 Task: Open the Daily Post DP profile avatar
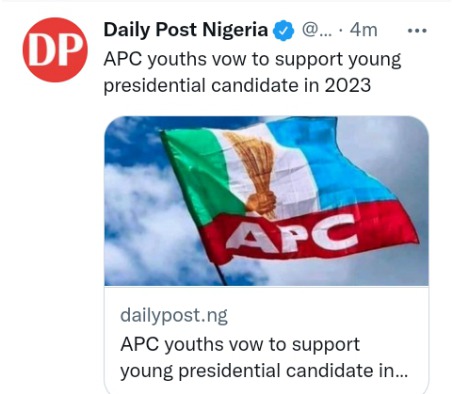point(55,50)
